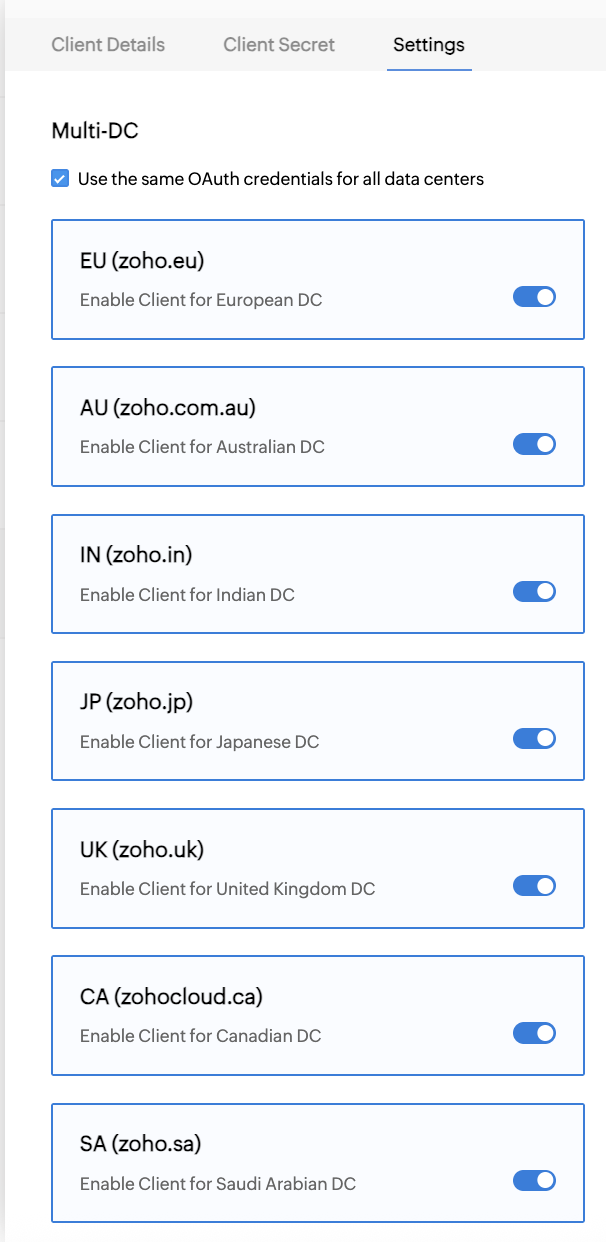This screenshot has height=1242, width=606.
Task: Disable Client for United Kingdom DC
Action: click(534, 886)
